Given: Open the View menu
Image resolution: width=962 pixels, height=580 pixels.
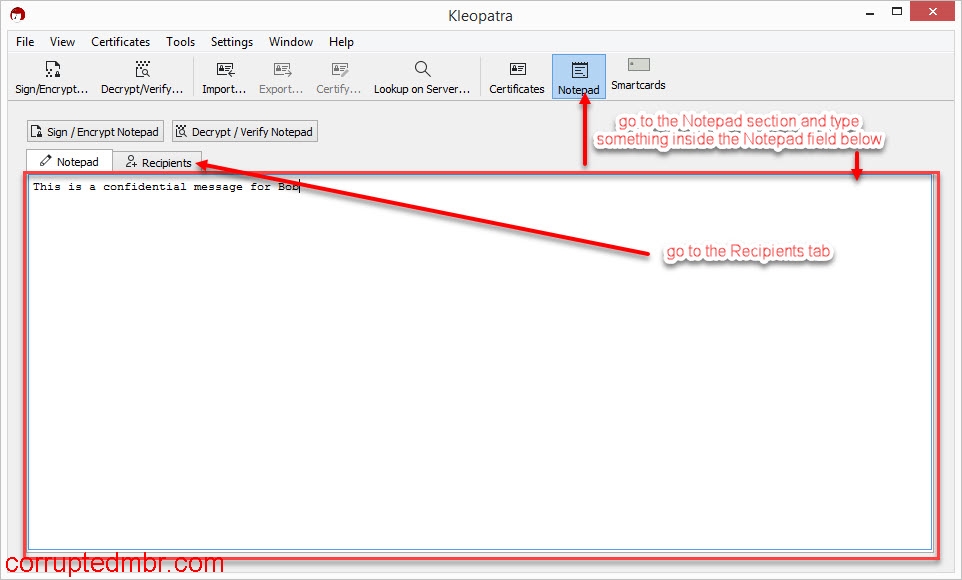Looking at the screenshot, I should [x=62, y=42].
